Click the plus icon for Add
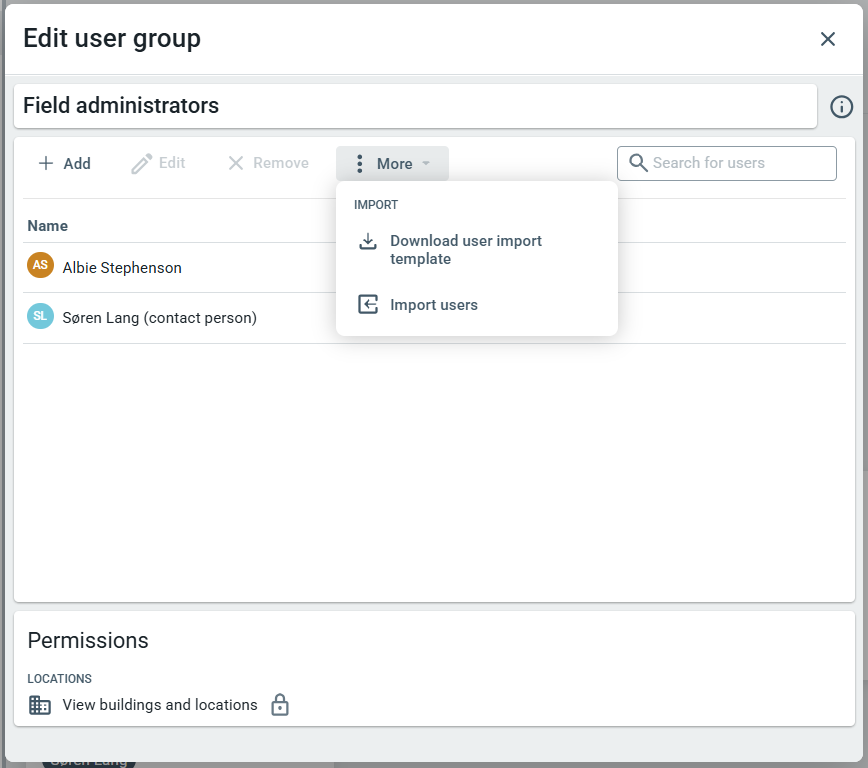Image resolution: width=868 pixels, height=768 pixels. [46, 163]
